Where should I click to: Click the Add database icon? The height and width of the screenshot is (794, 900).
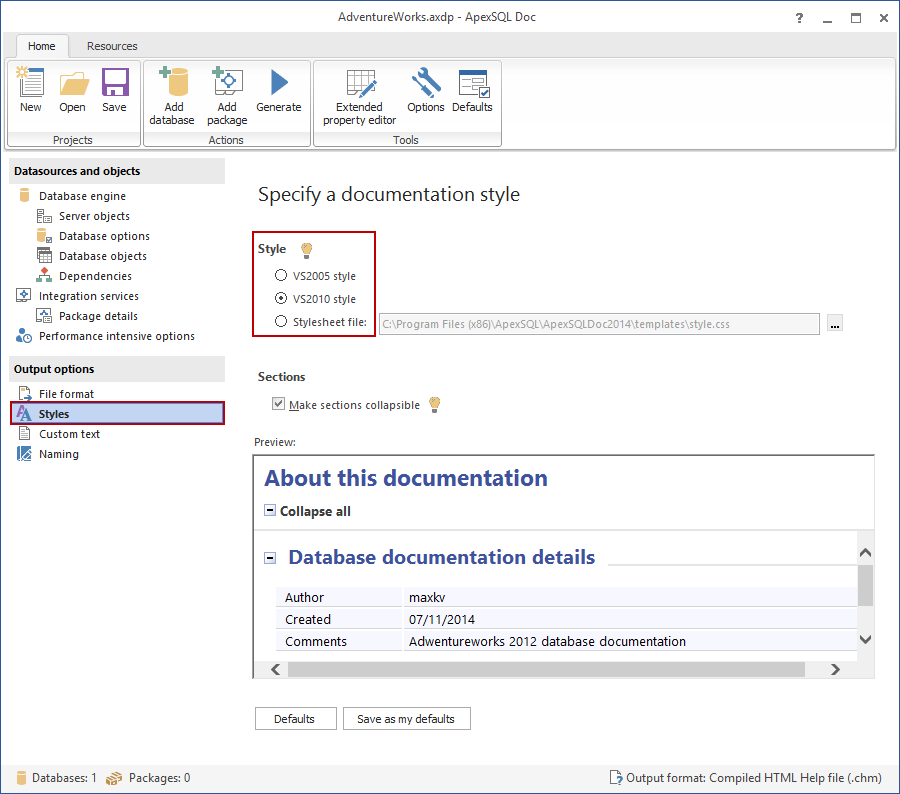pos(173,81)
